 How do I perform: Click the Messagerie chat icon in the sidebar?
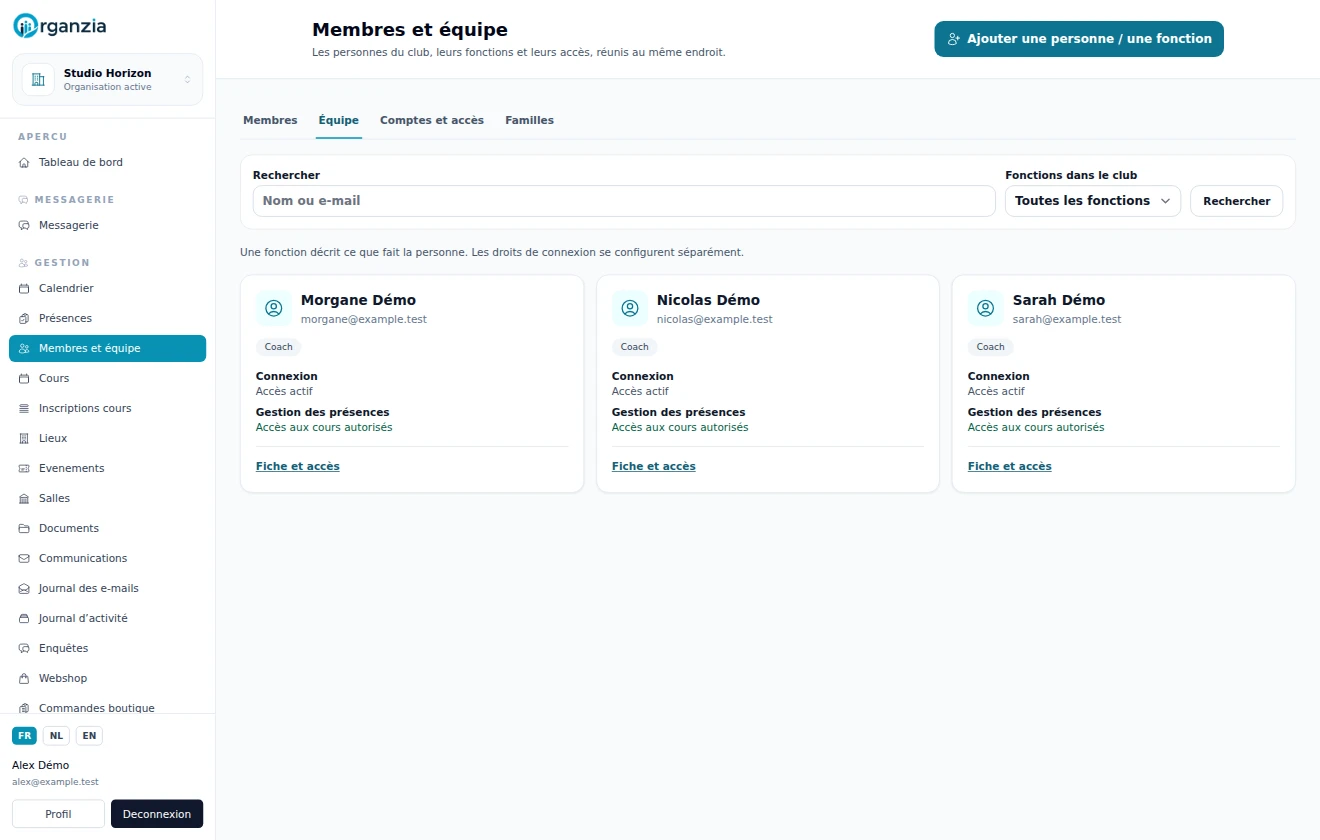[24, 225]
